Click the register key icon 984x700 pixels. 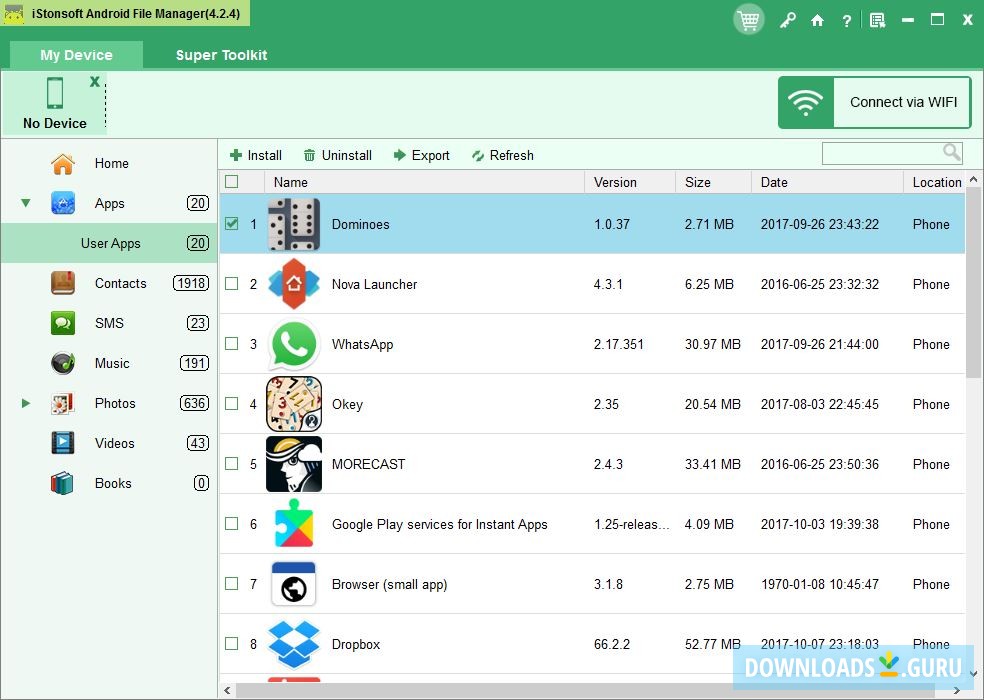point(788,21)
